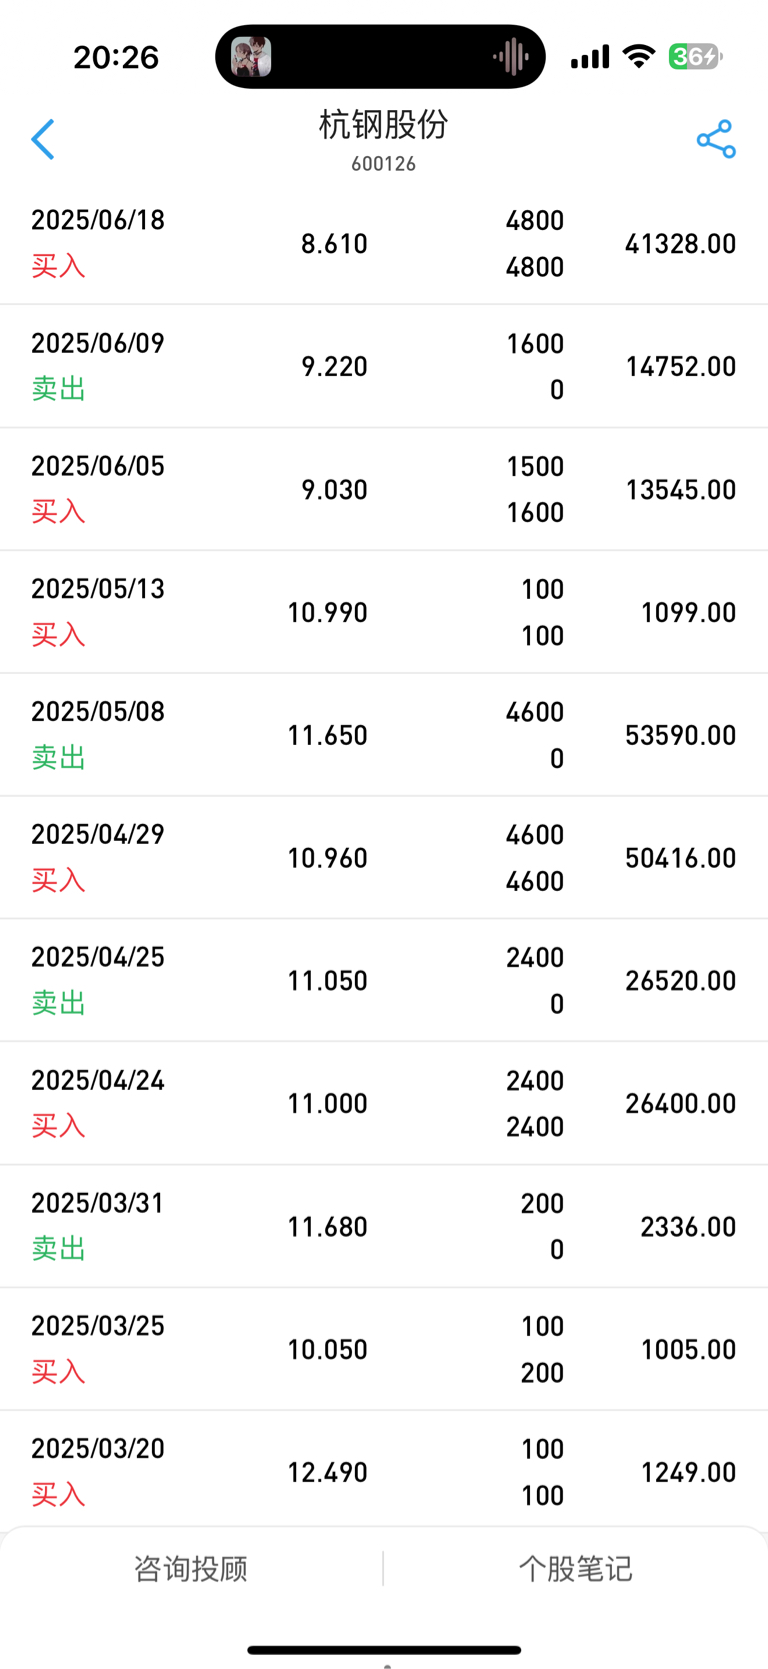768x1669 pixels.
Task: Tap the audio waveform icon in Dynamic Island
Action: pos(511,57)
